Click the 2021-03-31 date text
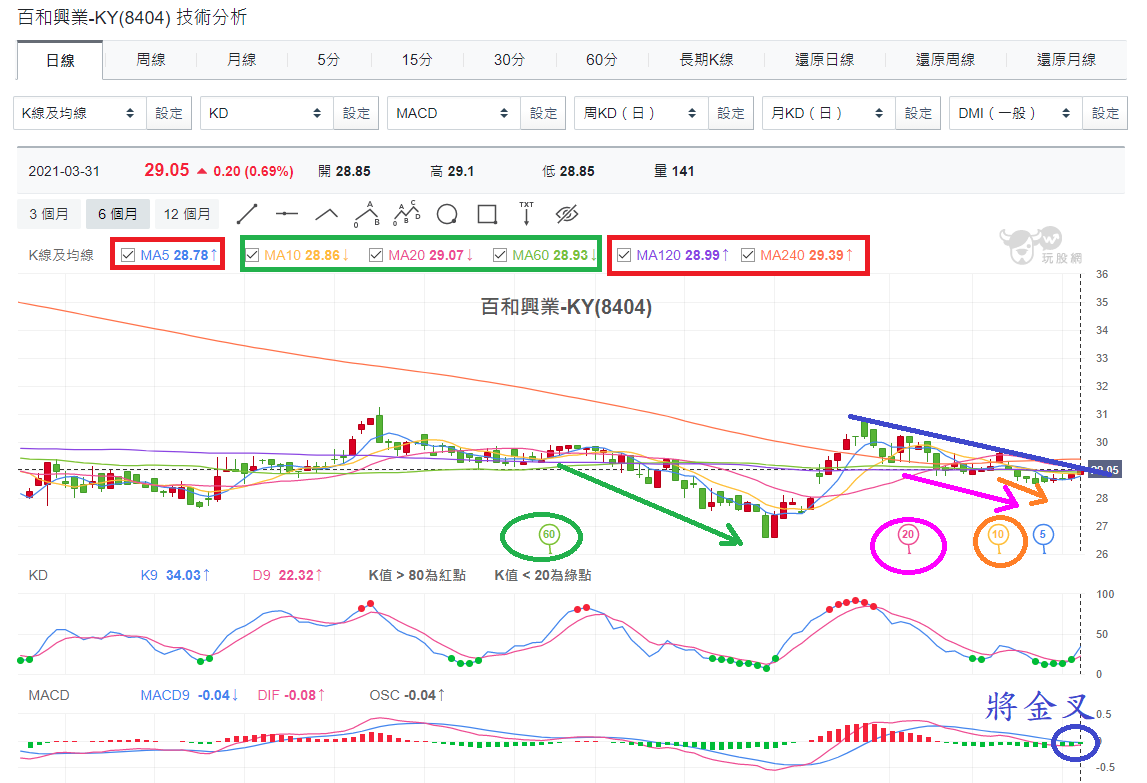Screen dimensions: 1147x783 64,171
